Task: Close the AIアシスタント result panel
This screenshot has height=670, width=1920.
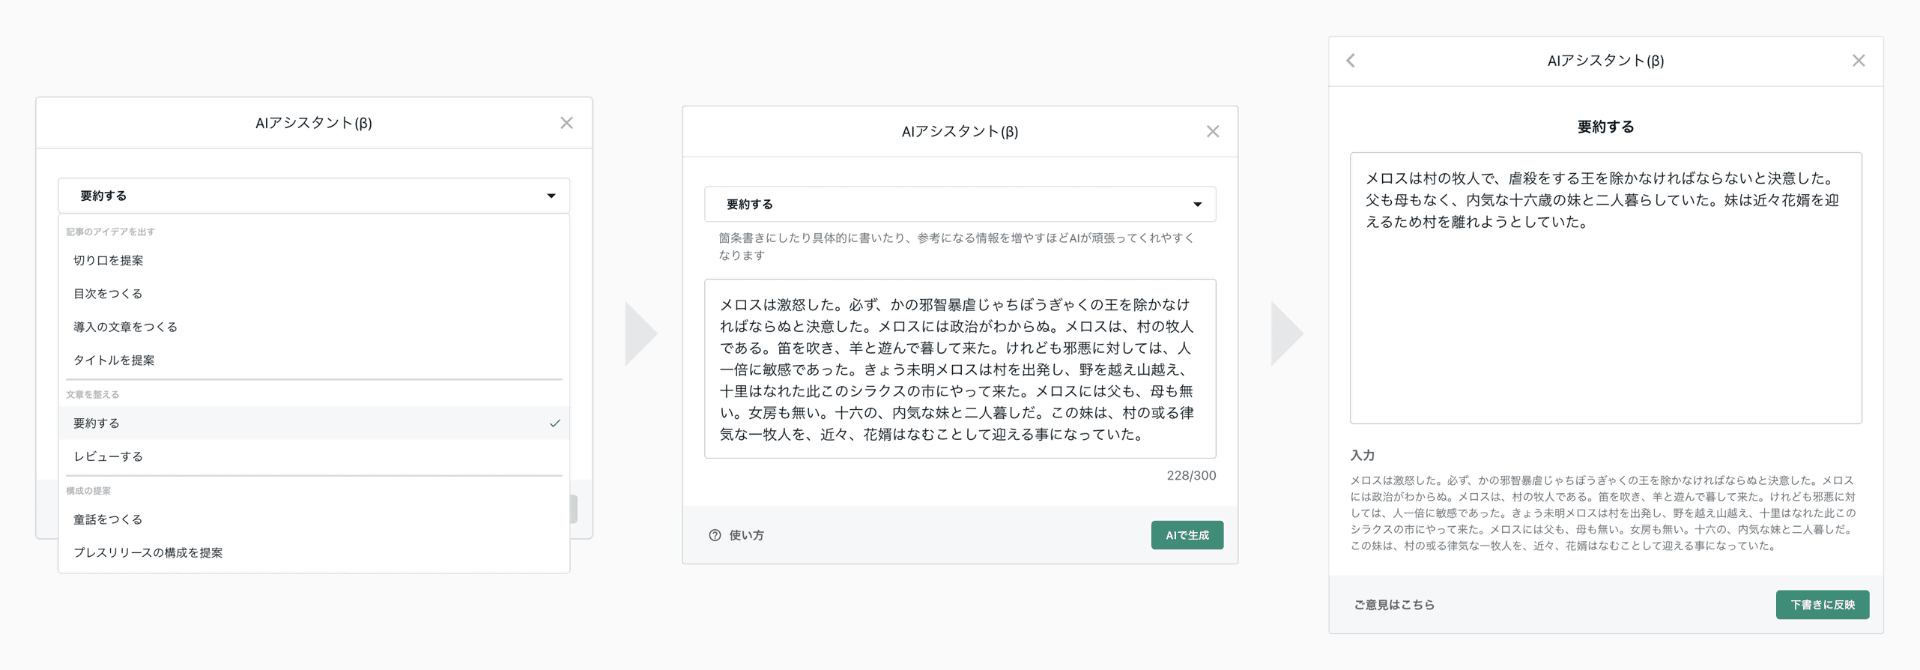Action: point(1858,61)
